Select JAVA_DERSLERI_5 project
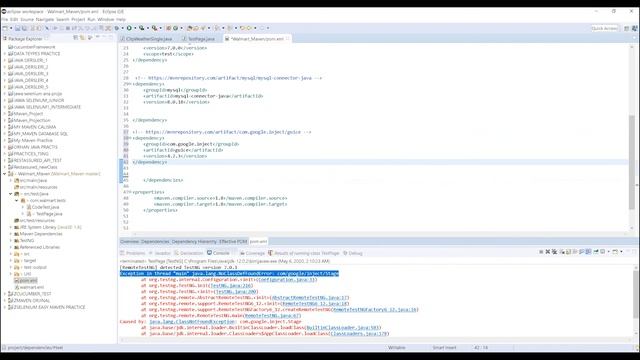The height and width of the screenshot is (360, 640). (x=31, y=87)
